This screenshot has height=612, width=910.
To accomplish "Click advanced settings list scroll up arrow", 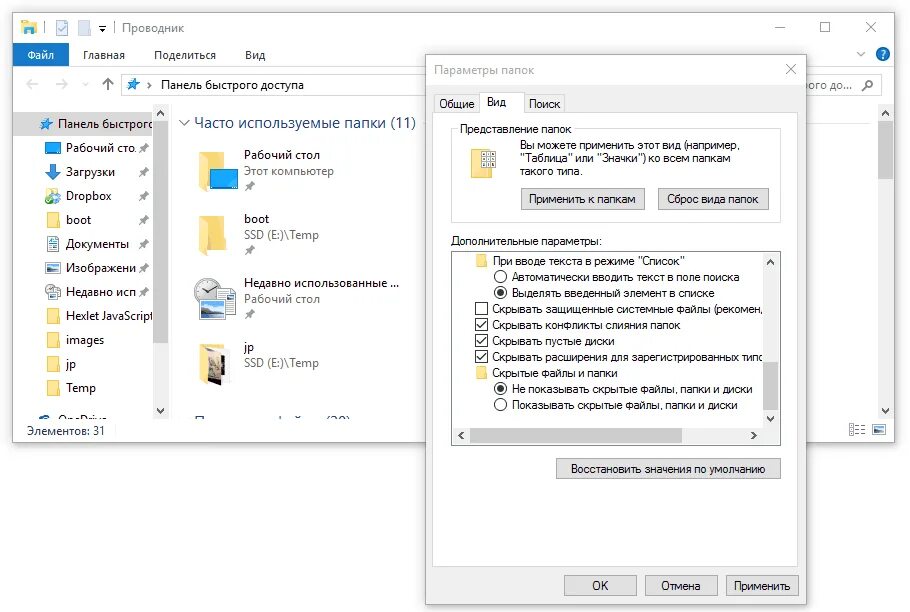I will coord(770,262).
